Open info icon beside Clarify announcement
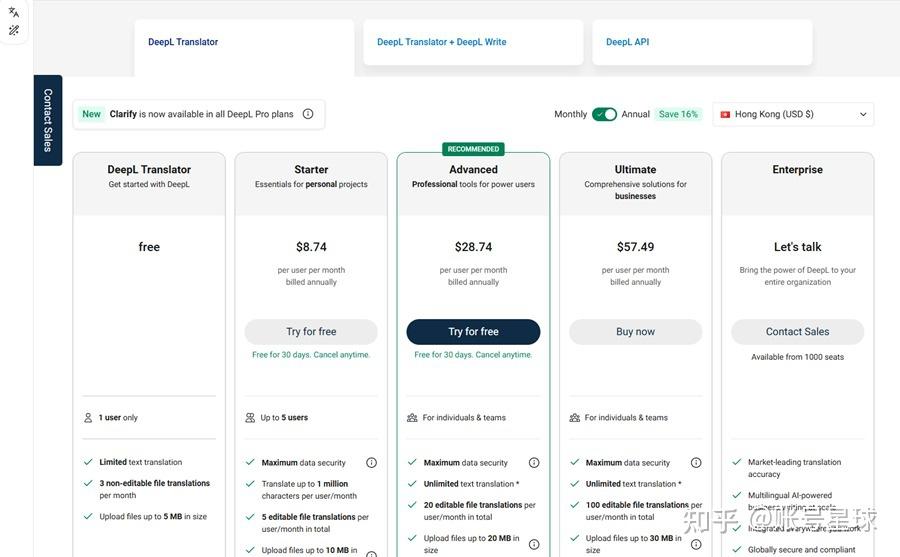900x557 pixels. (308, 114)
